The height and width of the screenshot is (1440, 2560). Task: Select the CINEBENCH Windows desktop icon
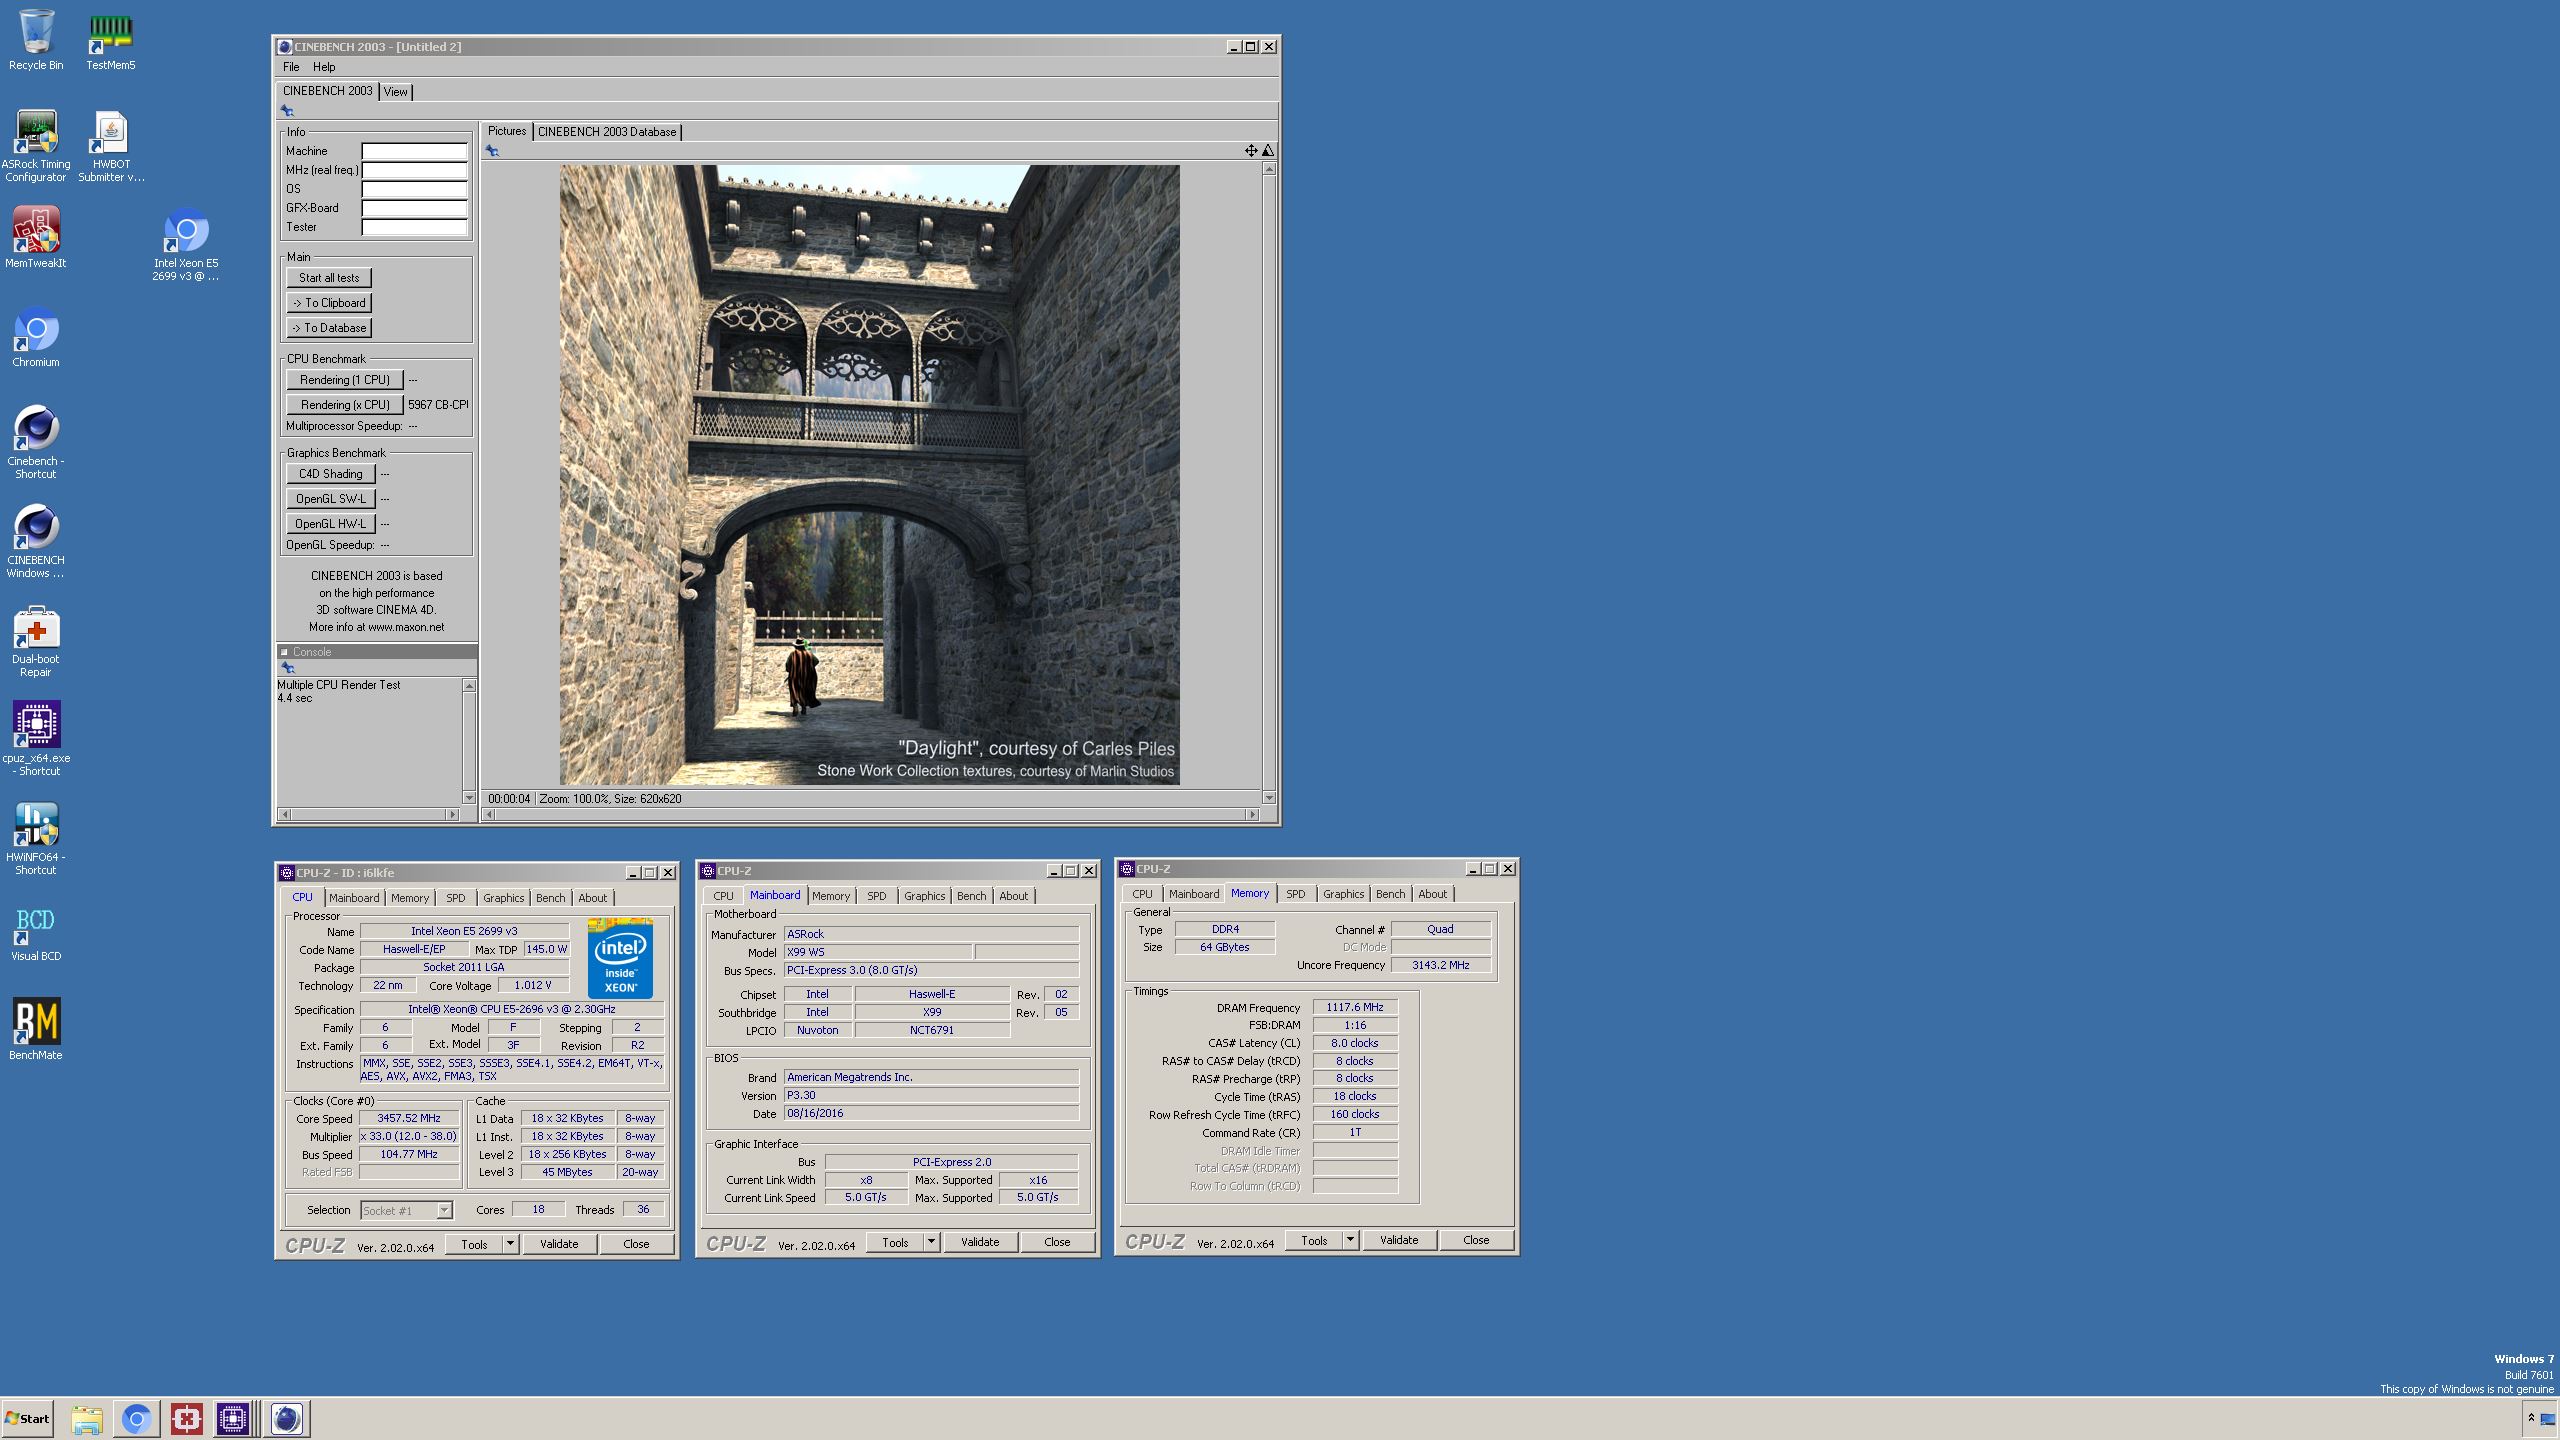[x=36, y=541]
